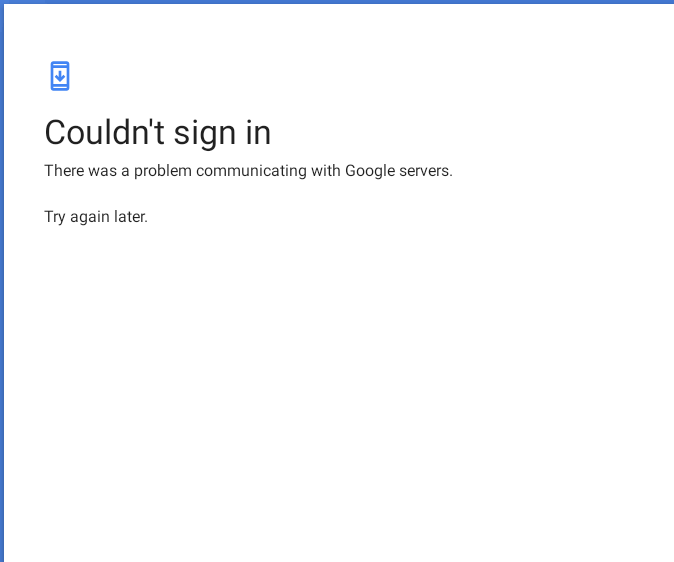Screen dimensions: 674x562
Task: Click the word "with" before Google
Action: [326, 171]
